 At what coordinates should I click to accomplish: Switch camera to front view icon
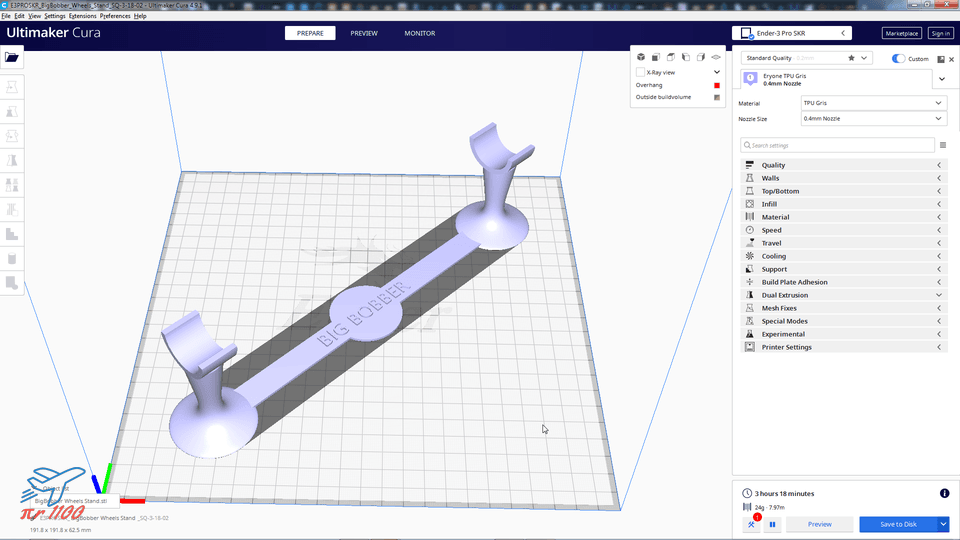(x=656, y=57)
